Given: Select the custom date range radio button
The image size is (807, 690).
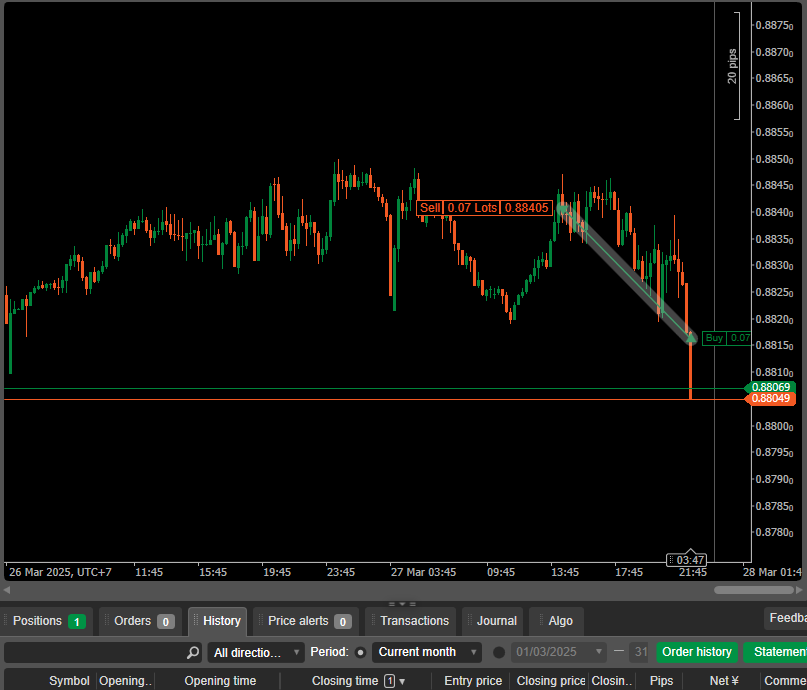Looking at the screenshot, I should click(499, 652).
